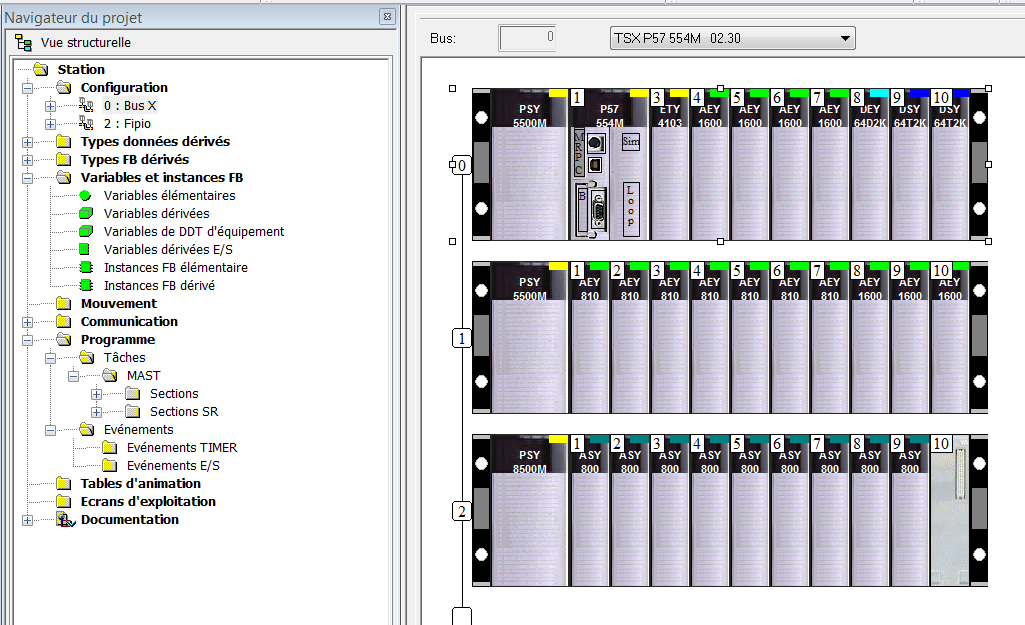
Task: Select Evénements TIMER in tree
Action: pos(181,448)
